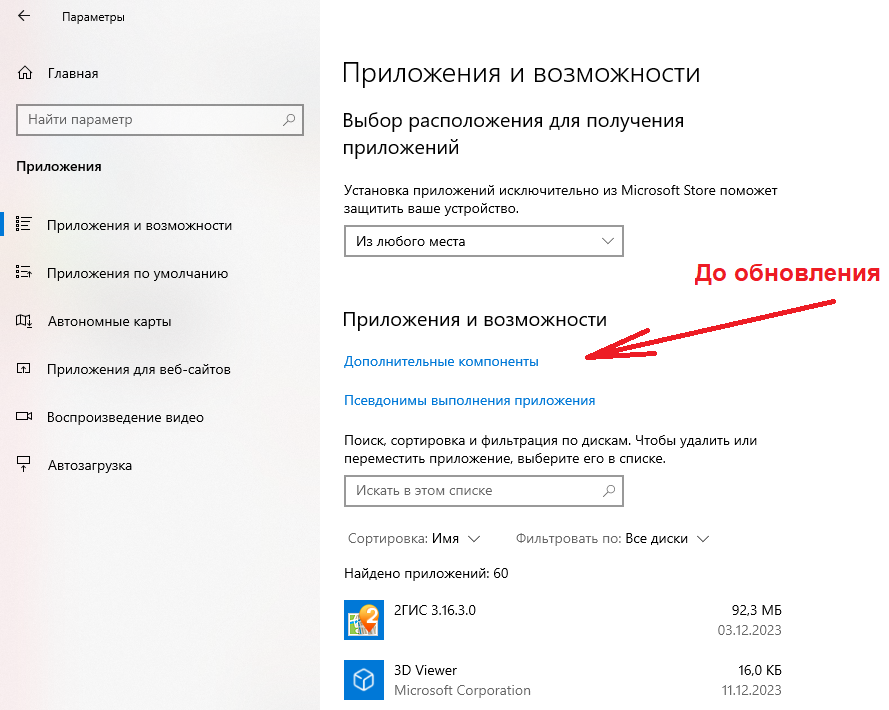Open Воспроизведение видео section
The image size is (889, 710).
click(125, 417)
